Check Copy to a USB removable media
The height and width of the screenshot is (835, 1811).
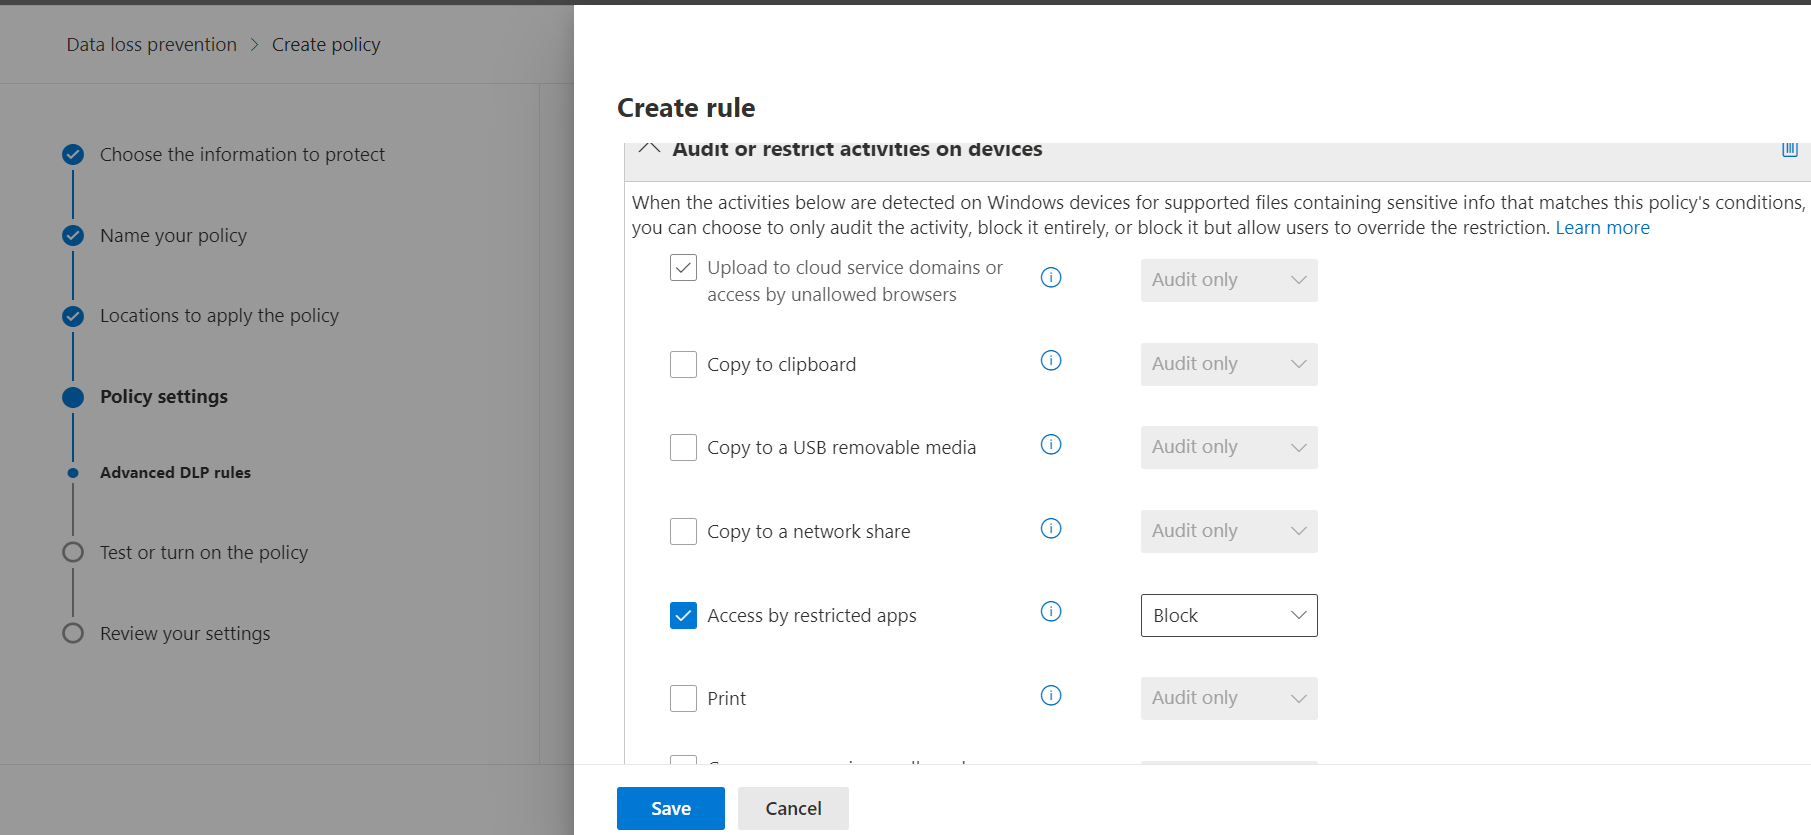[x=683, y=447]
